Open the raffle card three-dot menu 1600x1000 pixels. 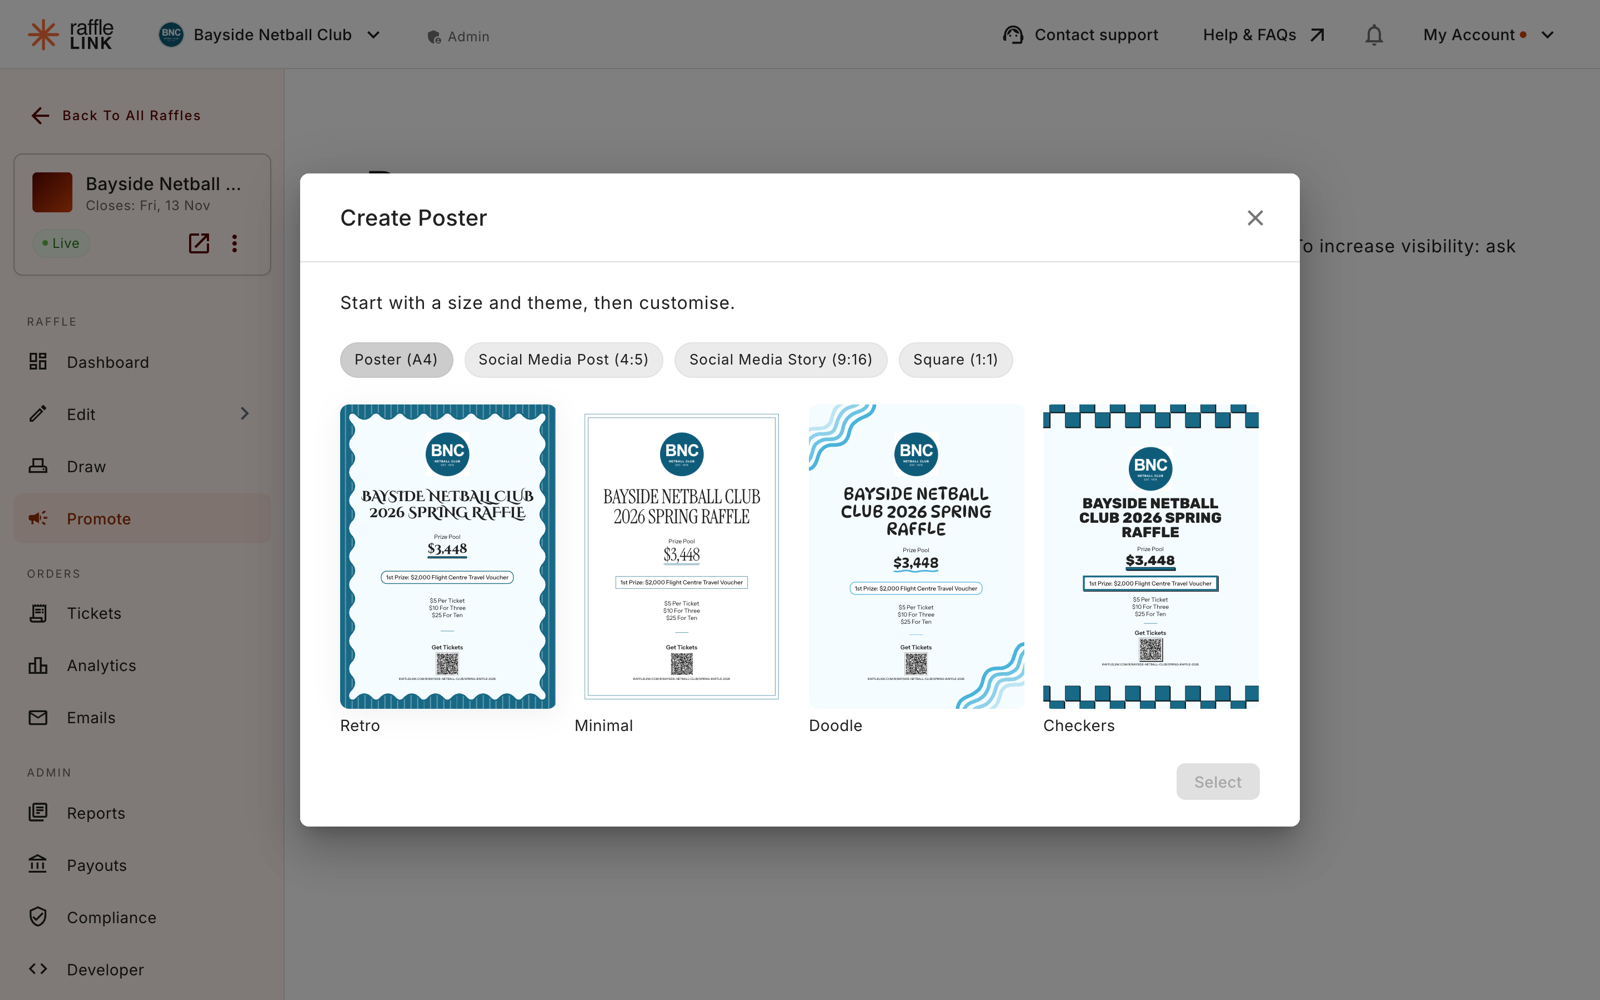tap(235, 243)
